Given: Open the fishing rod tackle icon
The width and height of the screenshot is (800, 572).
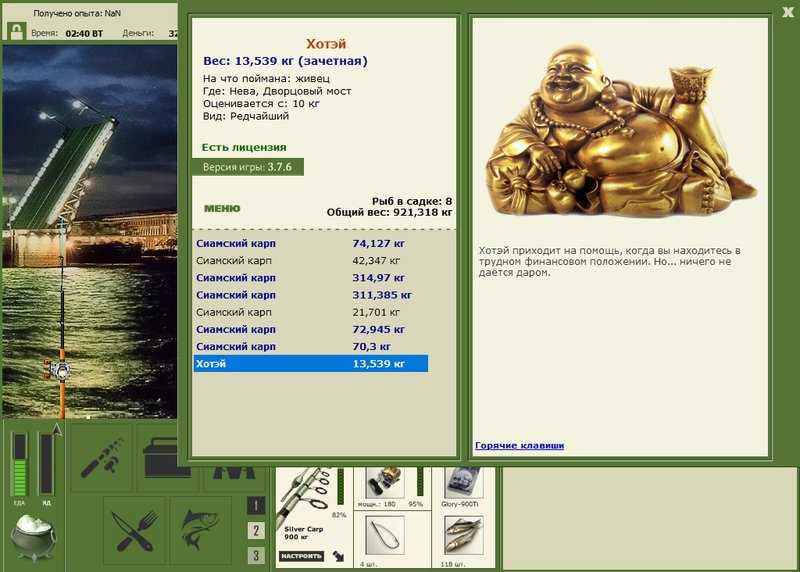Looking at the screenshot, I should coord(101,457).
